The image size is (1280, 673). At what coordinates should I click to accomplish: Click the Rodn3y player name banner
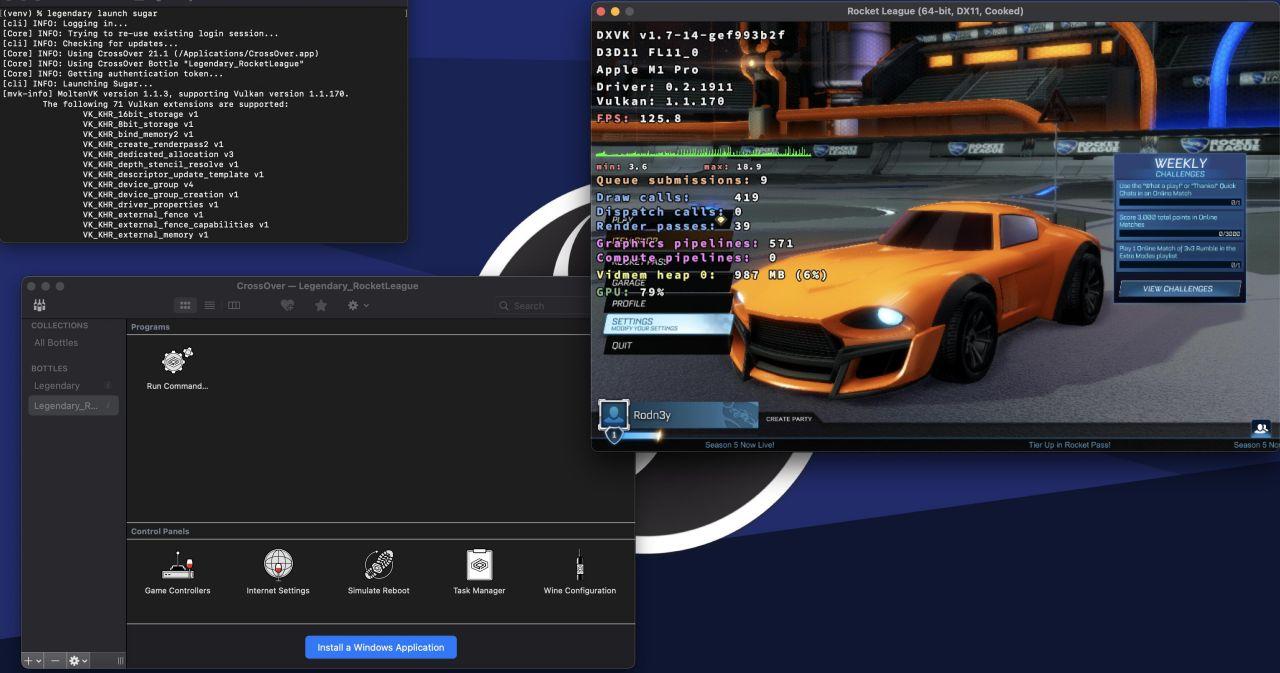pyautogui.click(x=694, y=416)
